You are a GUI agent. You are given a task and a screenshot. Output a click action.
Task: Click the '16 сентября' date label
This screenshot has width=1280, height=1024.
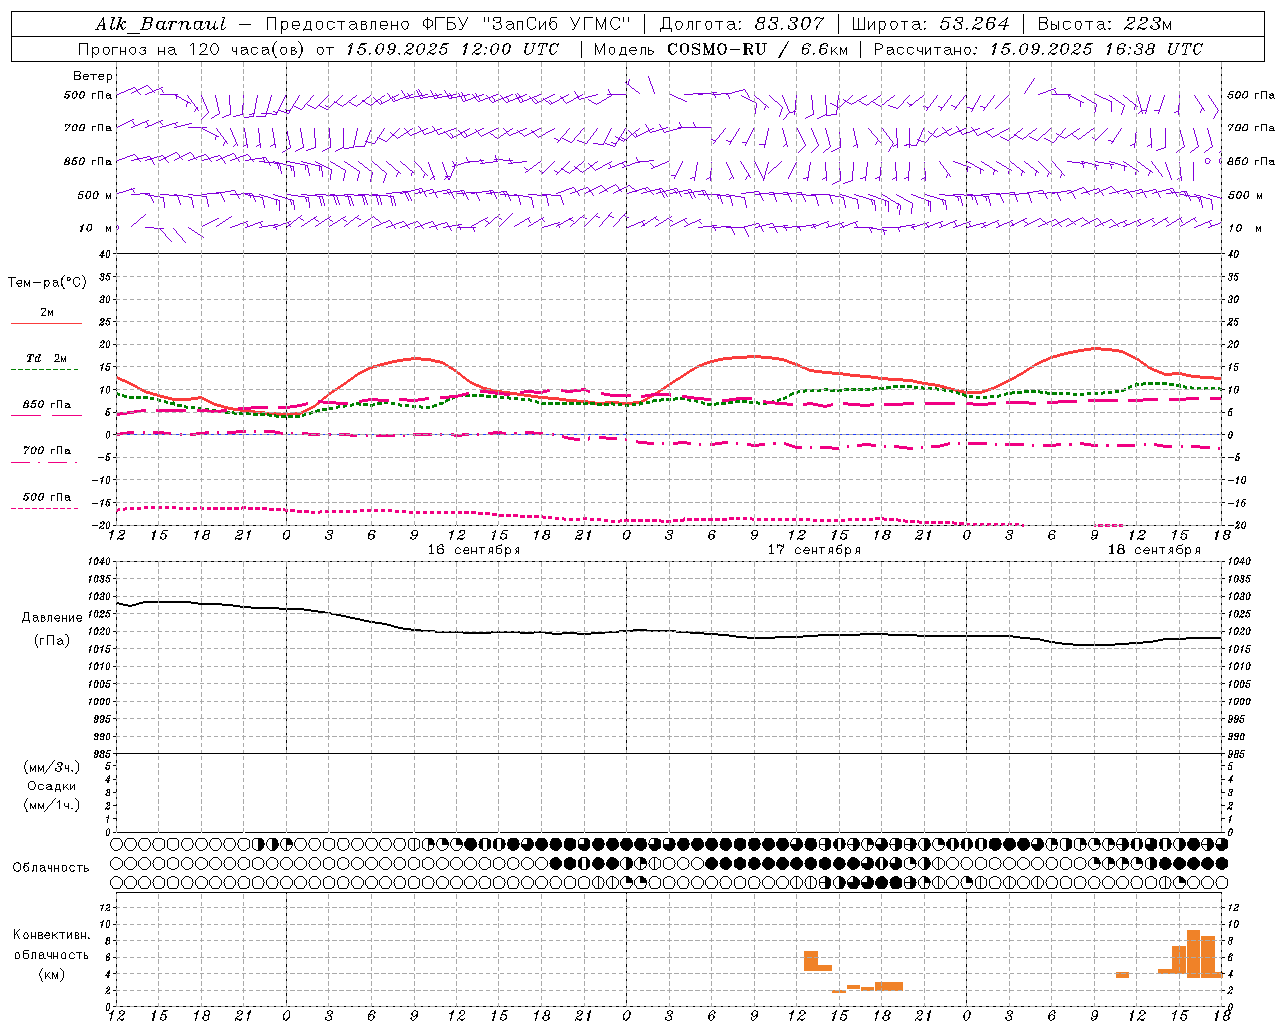point(474,550)
